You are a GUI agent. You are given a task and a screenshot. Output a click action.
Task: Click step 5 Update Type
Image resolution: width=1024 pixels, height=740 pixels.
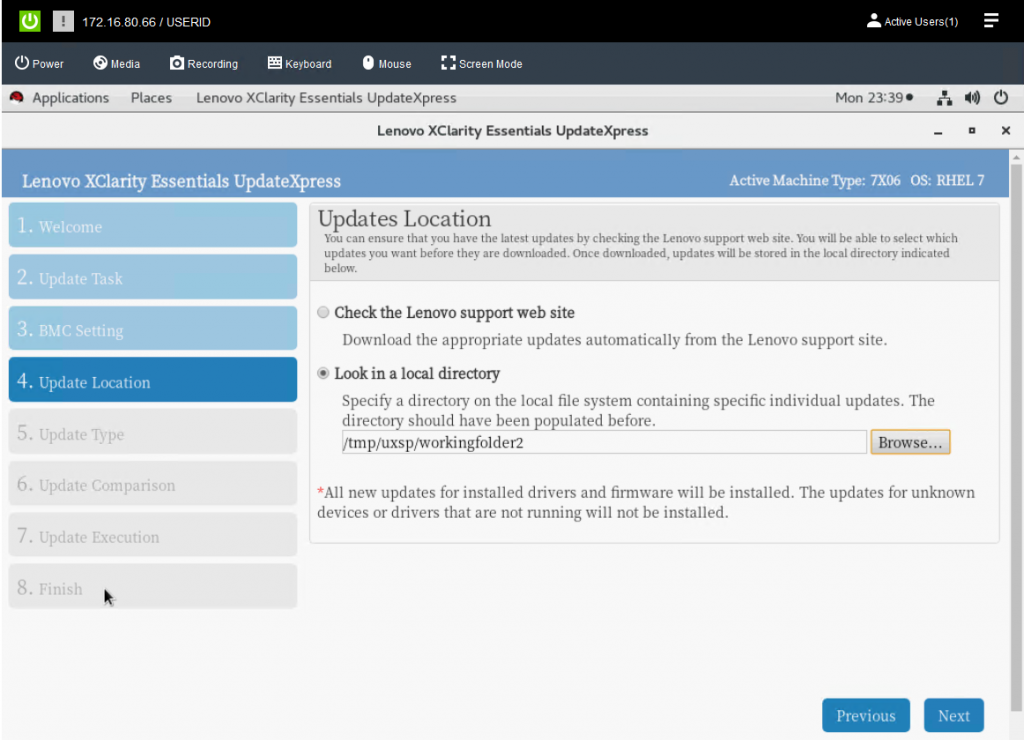153,432
